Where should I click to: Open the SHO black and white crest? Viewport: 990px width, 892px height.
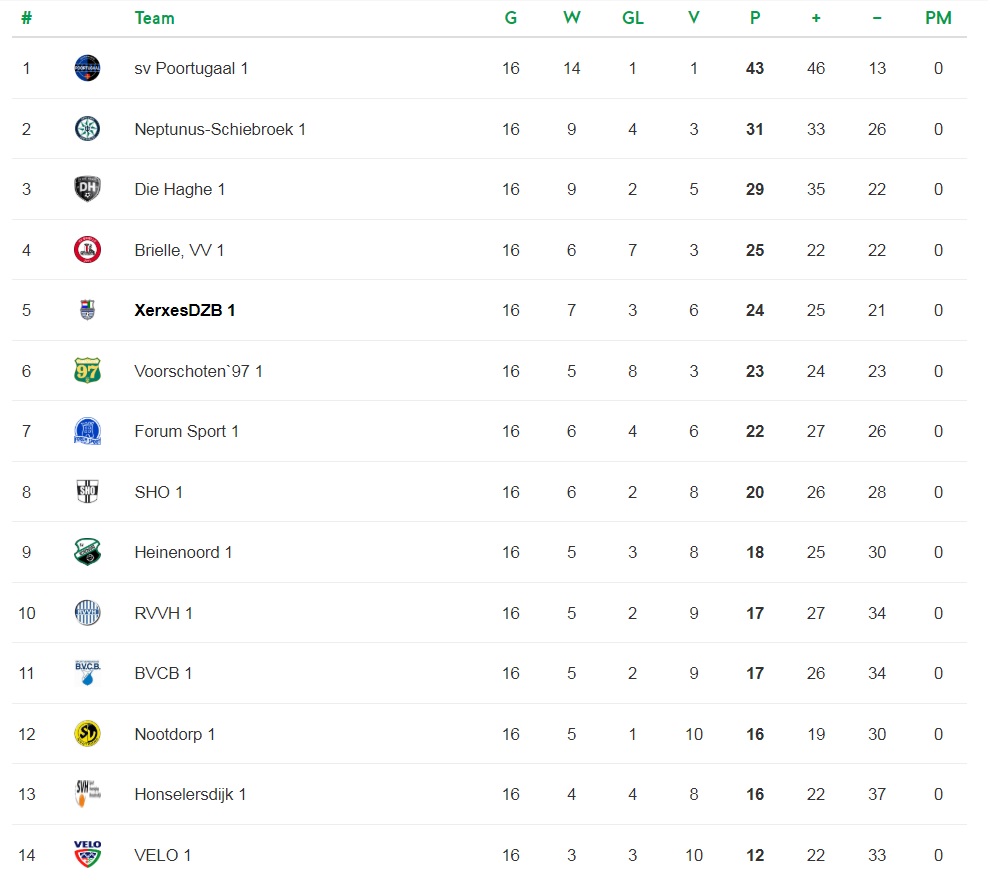click(x=87, y=491)
